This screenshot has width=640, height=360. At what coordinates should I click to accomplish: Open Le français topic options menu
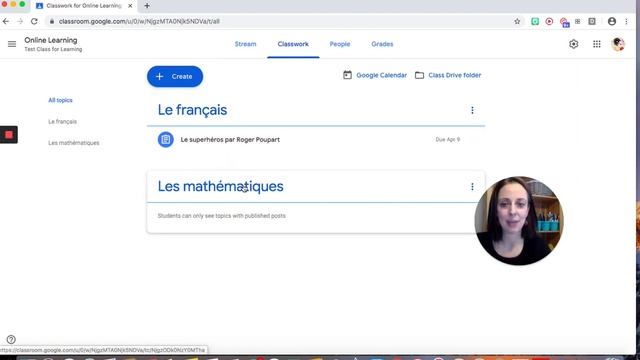coord(472,110)
